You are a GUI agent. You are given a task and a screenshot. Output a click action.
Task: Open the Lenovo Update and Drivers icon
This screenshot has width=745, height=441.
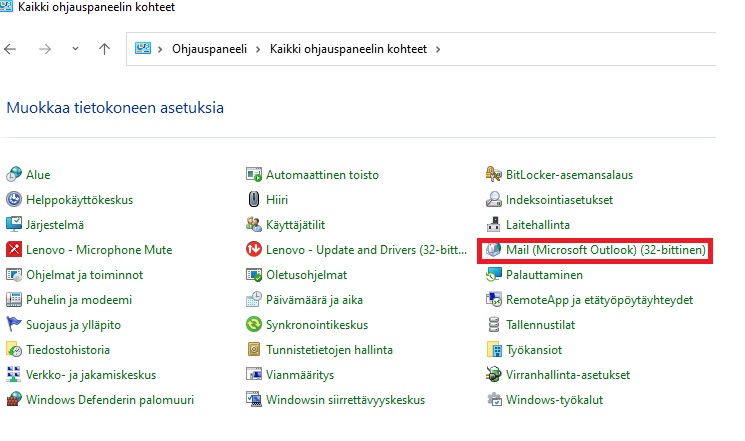[x=254, y=249]
